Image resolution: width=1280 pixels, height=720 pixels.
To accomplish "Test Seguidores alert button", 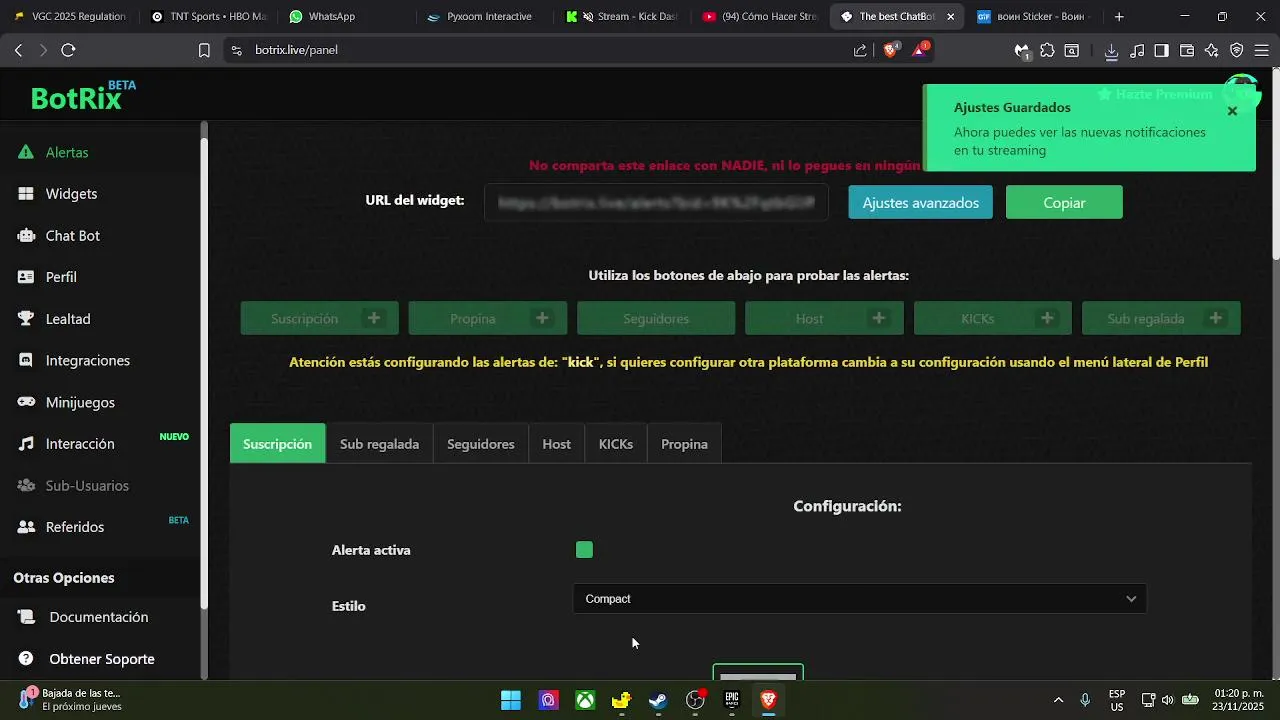I will tap(656, 318).
